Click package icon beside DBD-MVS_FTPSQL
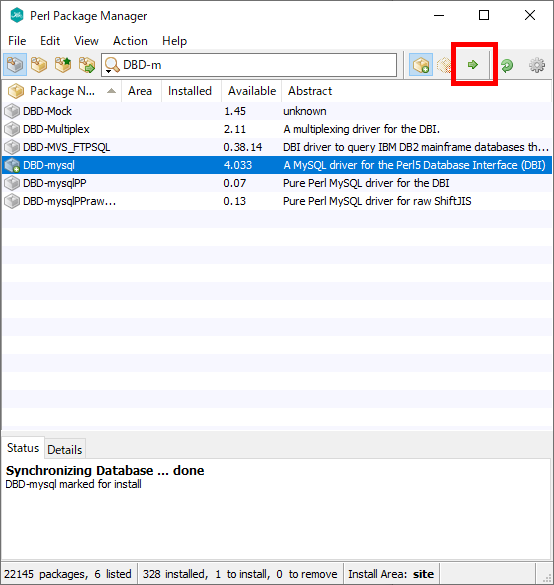This screenshot has width=554, height=585. point(12,147)
